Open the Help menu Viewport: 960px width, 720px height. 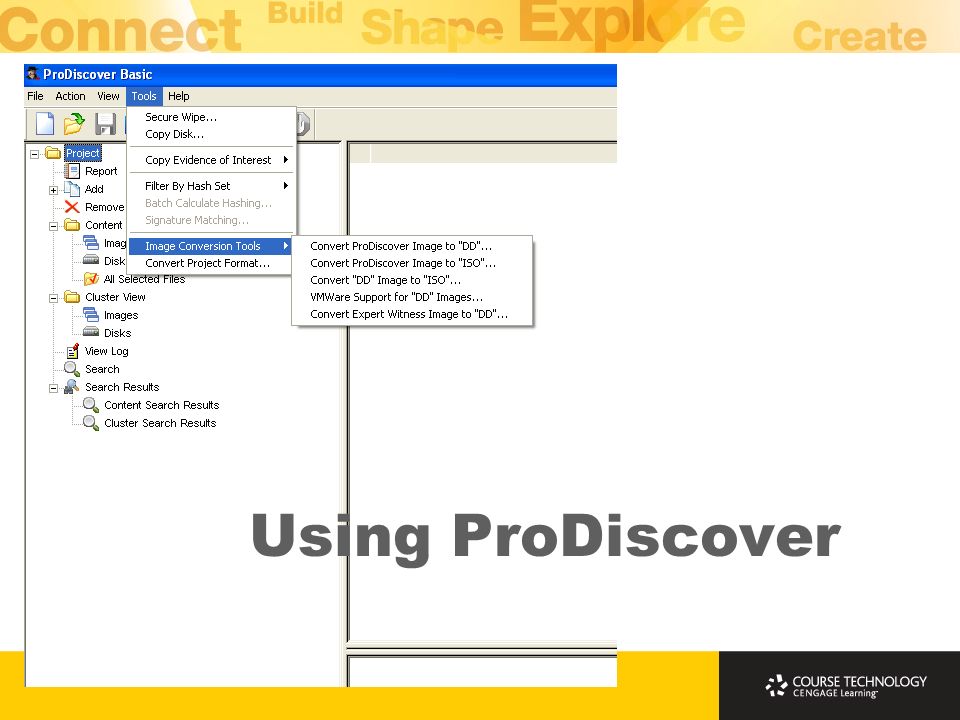[x=179, y=96]
